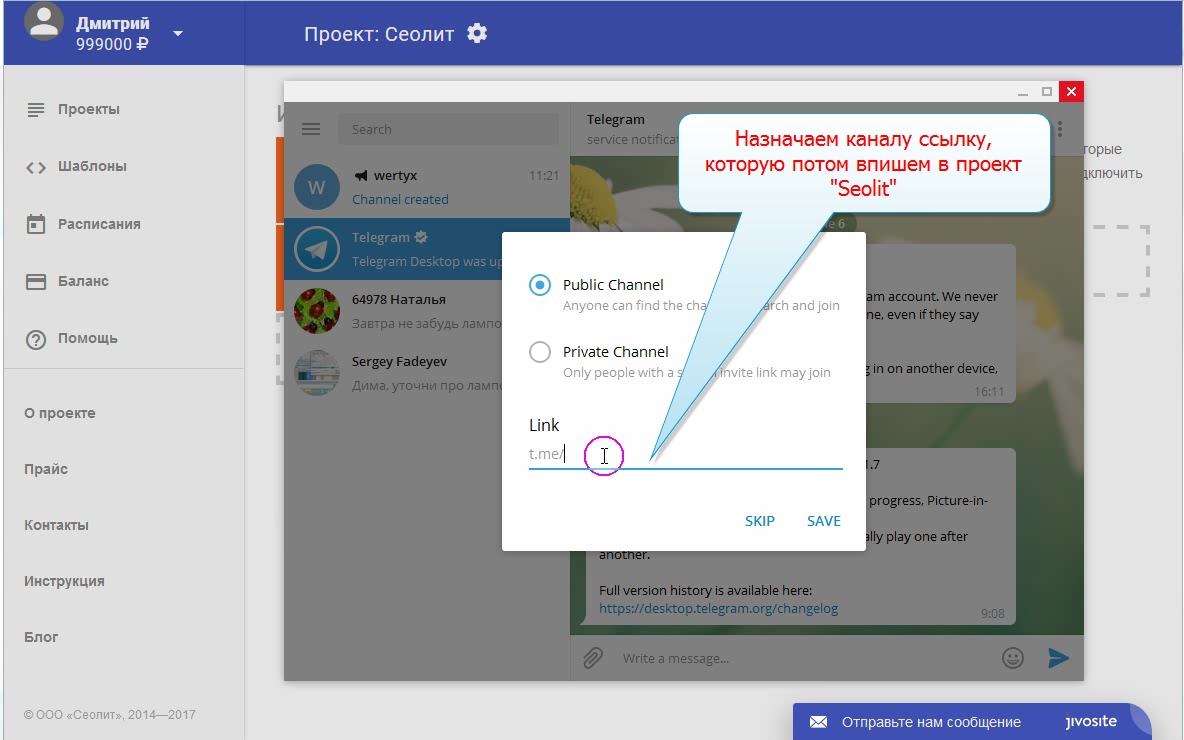
Task: Click the SAVE button
Action: pos(824,521)
